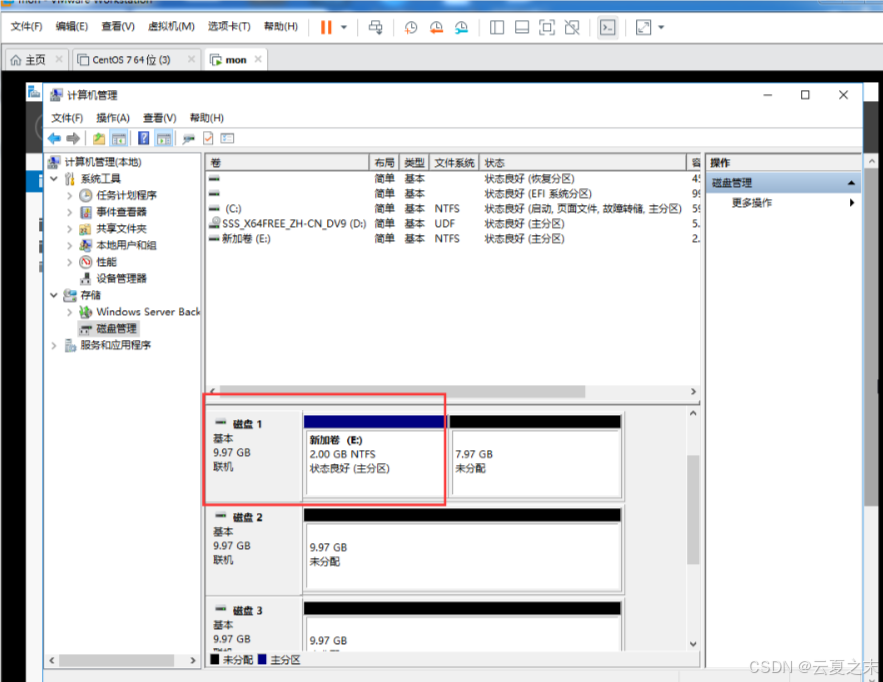Image resolution: width=883 pixels, height=682 pixels.
Task: Expand the 任务计划程序 node
Action: click(x=69, y=195)
